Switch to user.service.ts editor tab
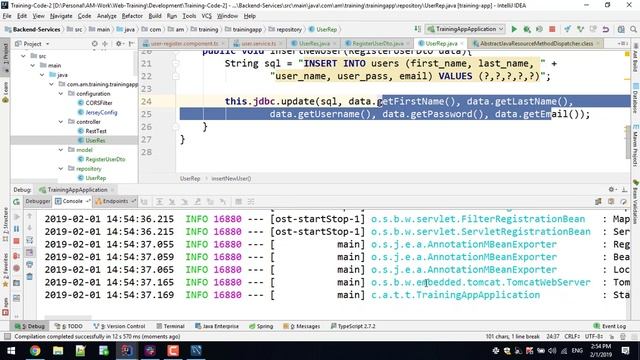Viewport: 640px width, 360px height. coord(258,43)
